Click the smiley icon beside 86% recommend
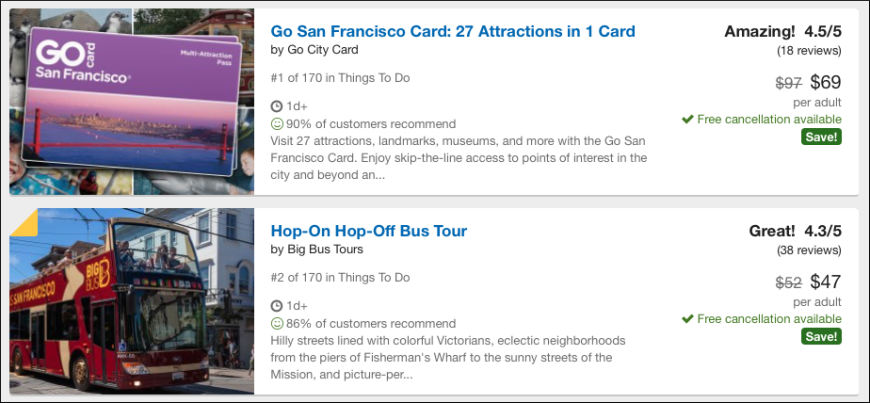The image size is (870, 403). (276, 323)
